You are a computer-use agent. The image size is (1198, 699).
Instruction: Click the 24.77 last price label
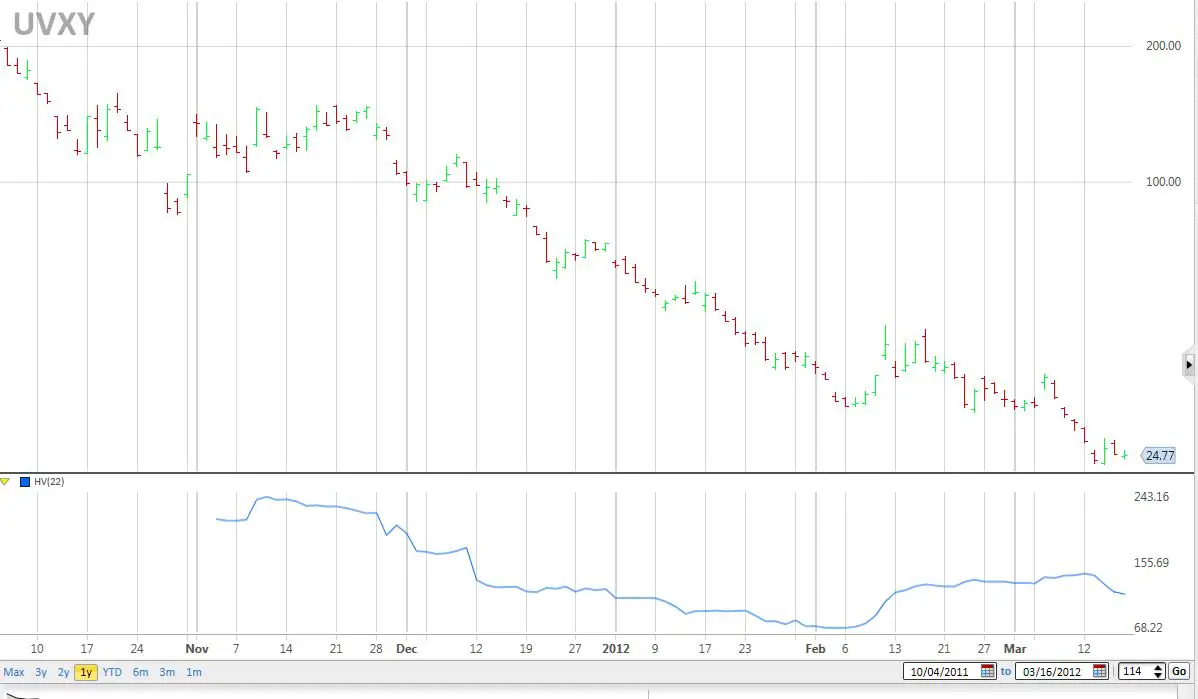(x=1159, y=456)
